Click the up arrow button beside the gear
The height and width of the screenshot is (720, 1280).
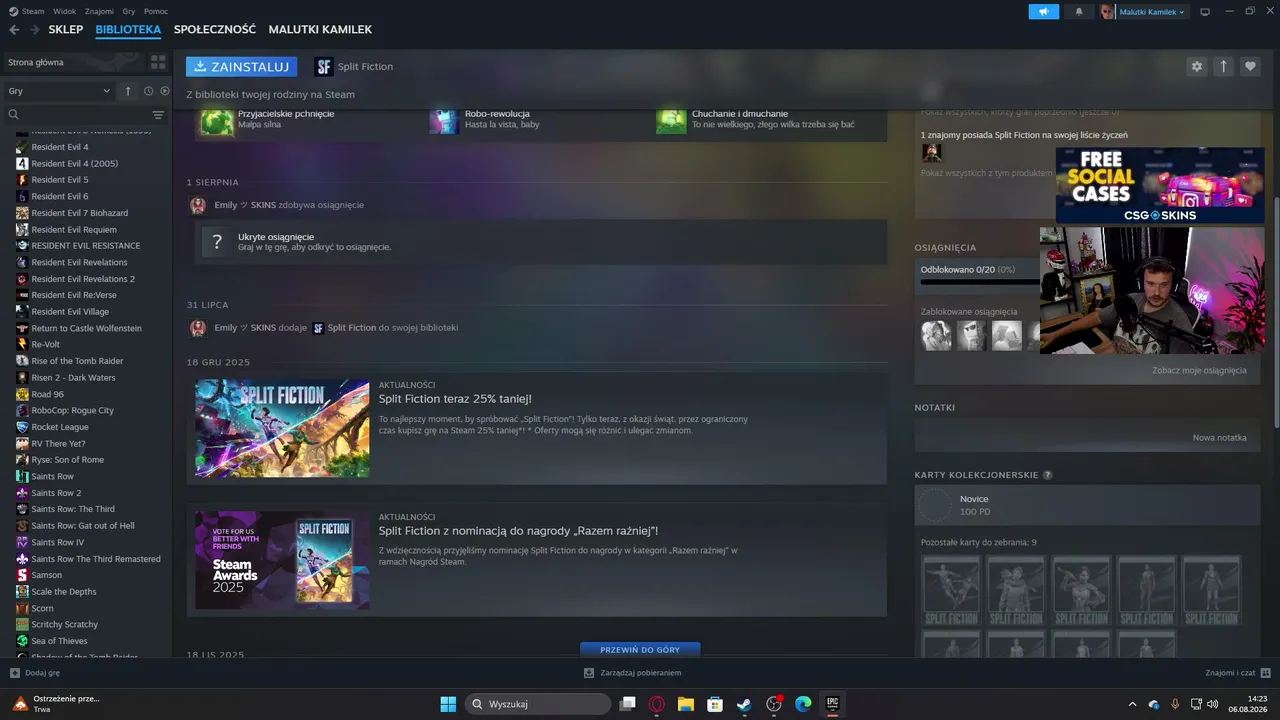pyautogui.click(x=1223, y=67)
